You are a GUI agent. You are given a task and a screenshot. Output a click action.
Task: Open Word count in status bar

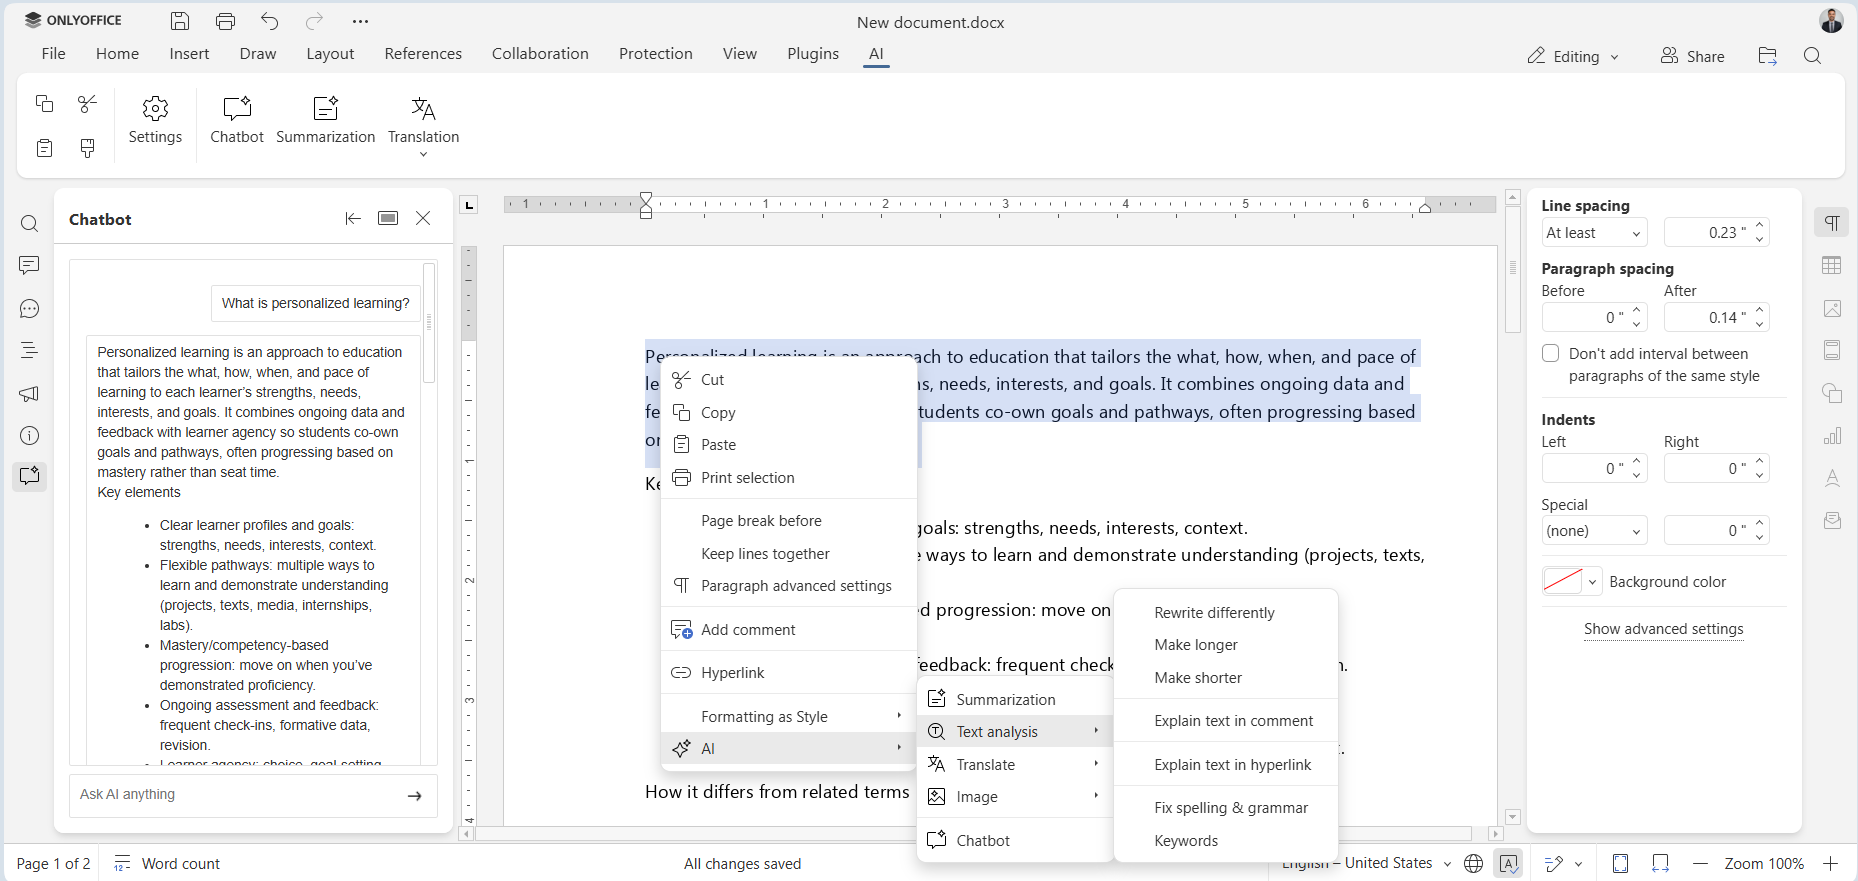tap(167, 863)
